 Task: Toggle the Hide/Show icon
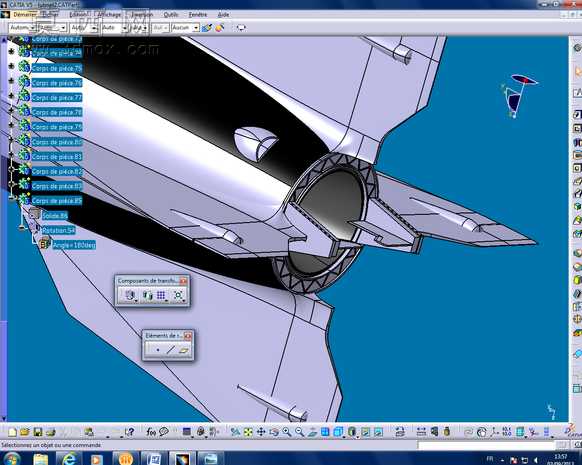(x=365, y=432)
